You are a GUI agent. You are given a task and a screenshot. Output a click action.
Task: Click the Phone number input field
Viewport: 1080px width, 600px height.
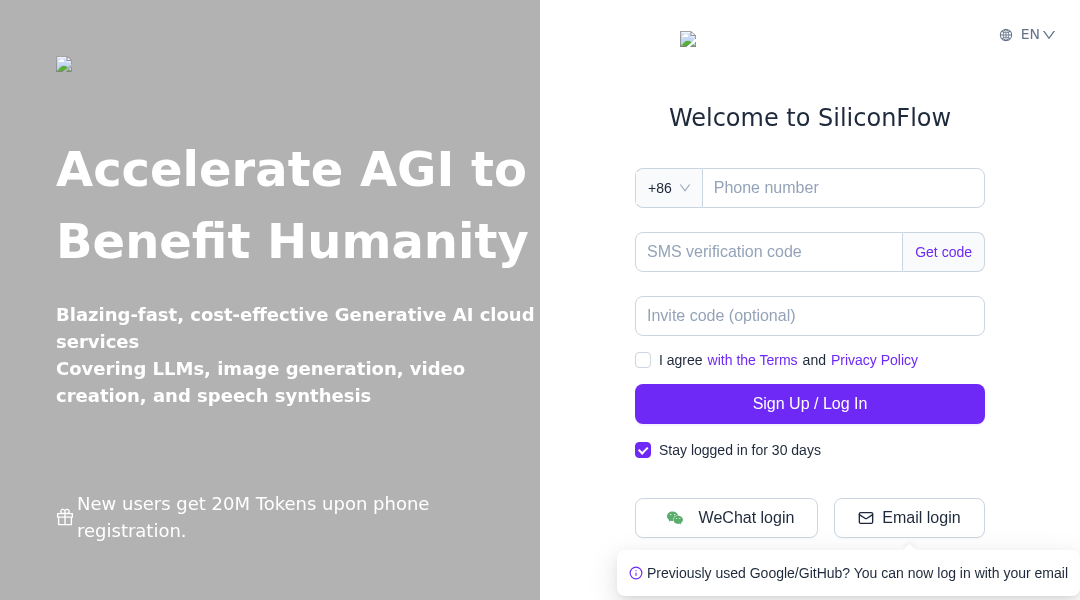[843, 187]
